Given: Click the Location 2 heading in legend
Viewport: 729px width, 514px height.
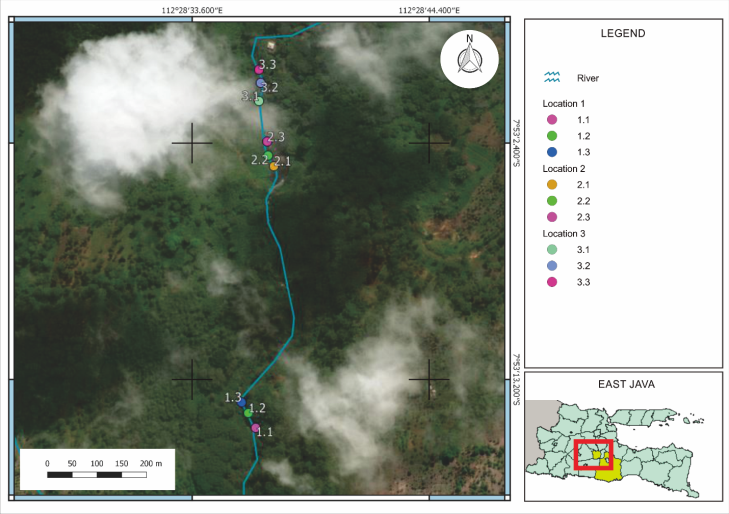Looking at the screenshot, I should (x=562, y=168).
